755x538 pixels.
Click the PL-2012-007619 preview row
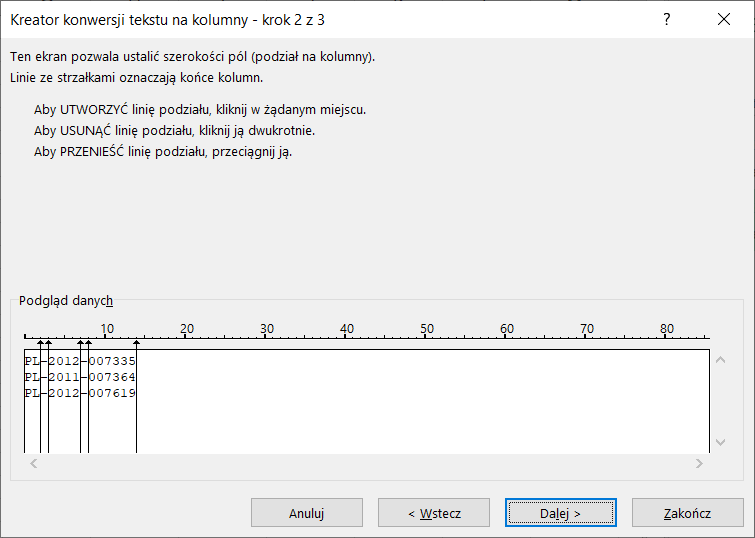(x=80, y=393)
